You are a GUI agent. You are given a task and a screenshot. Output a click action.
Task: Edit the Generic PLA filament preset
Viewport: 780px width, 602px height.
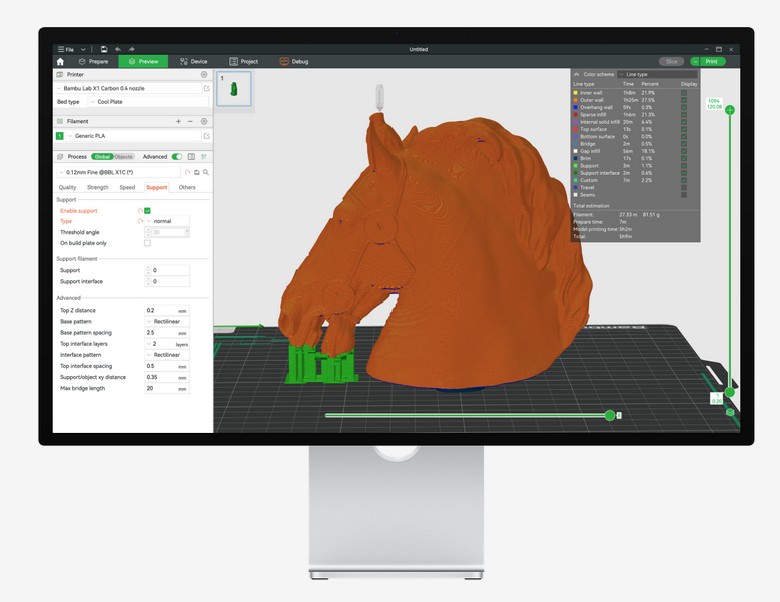coord(206,136)
